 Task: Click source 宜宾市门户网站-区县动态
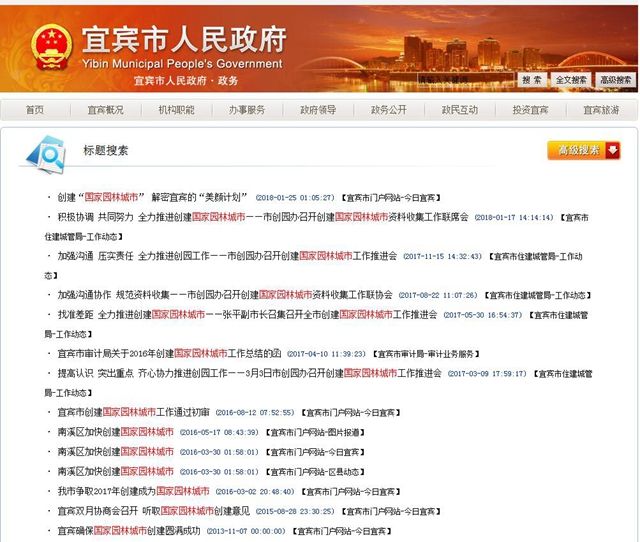[315, 472]
